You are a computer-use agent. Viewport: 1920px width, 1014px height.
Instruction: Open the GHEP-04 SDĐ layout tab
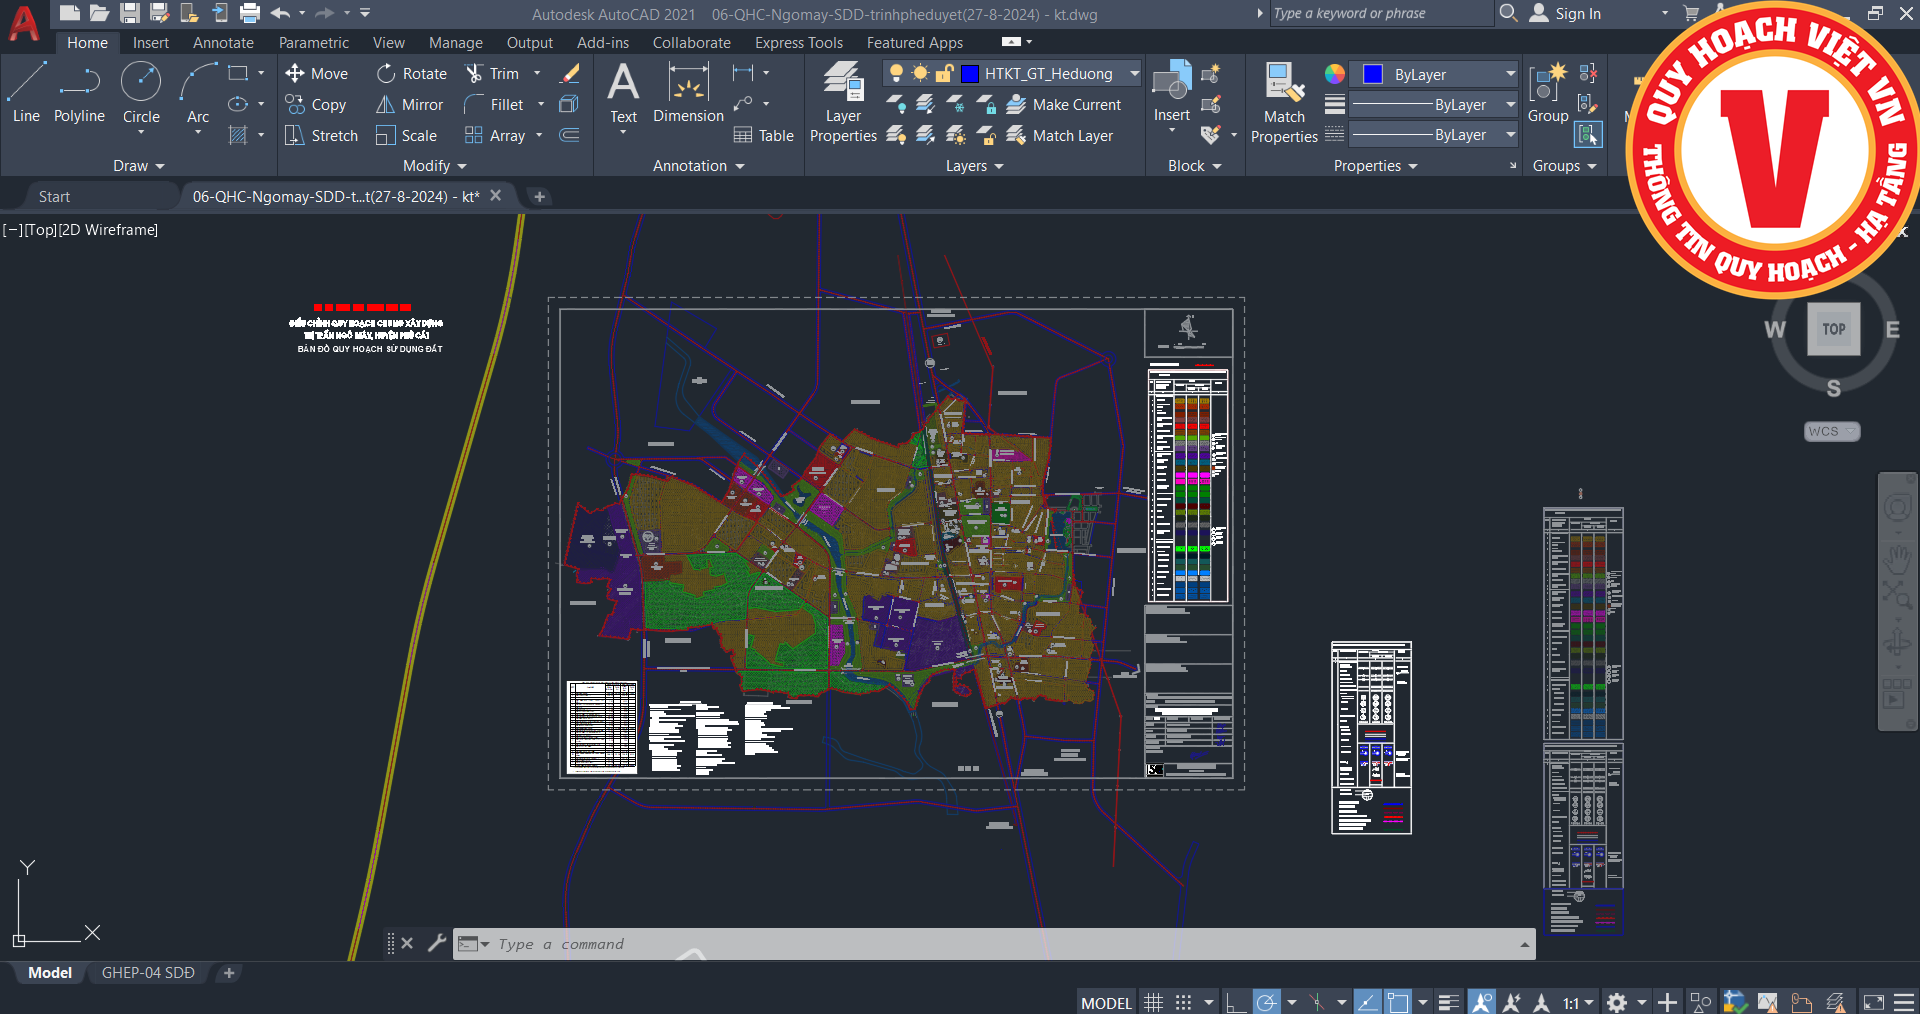(x=148, y=973)
